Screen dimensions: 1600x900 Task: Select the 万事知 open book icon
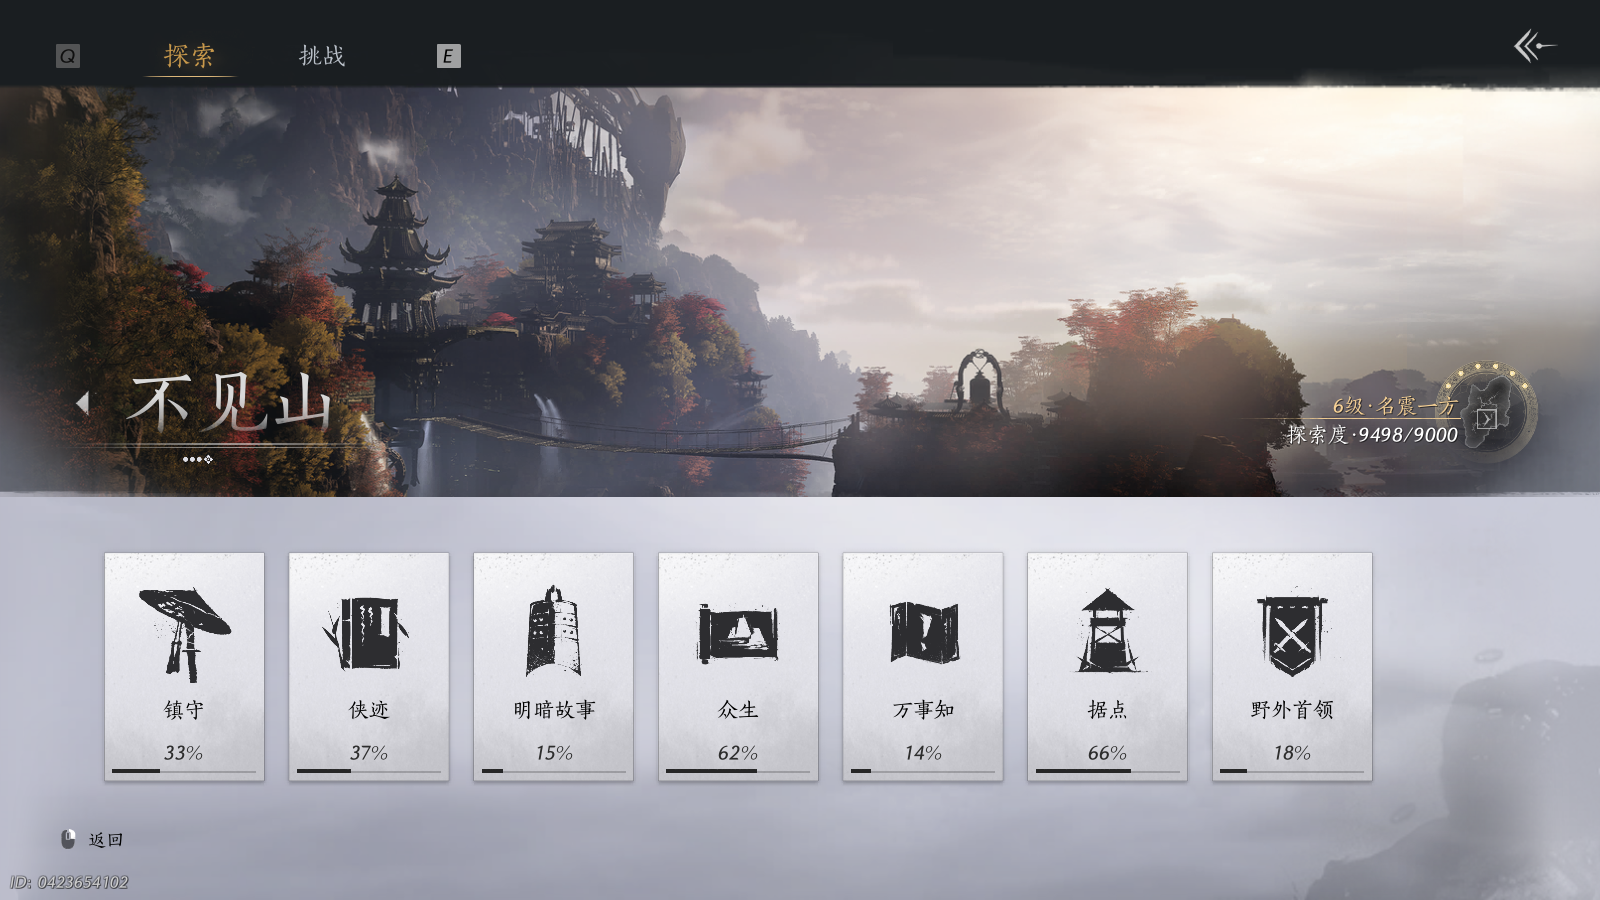coord(922,630)
